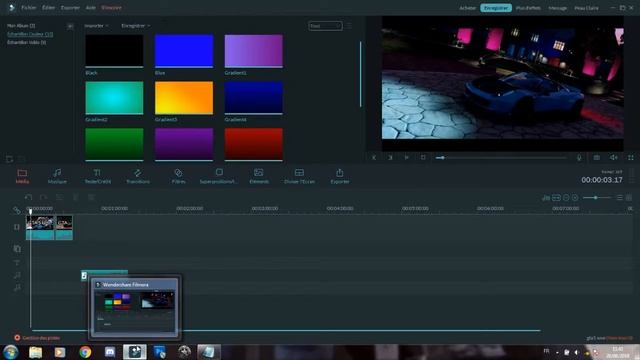The image size is (640, 360).
Task: Click the preview progress slider
Action: coord(501,158)
